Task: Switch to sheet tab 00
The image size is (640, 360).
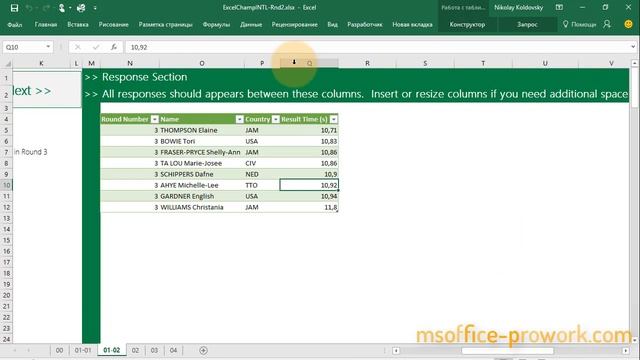Action: tap(60, 350)
